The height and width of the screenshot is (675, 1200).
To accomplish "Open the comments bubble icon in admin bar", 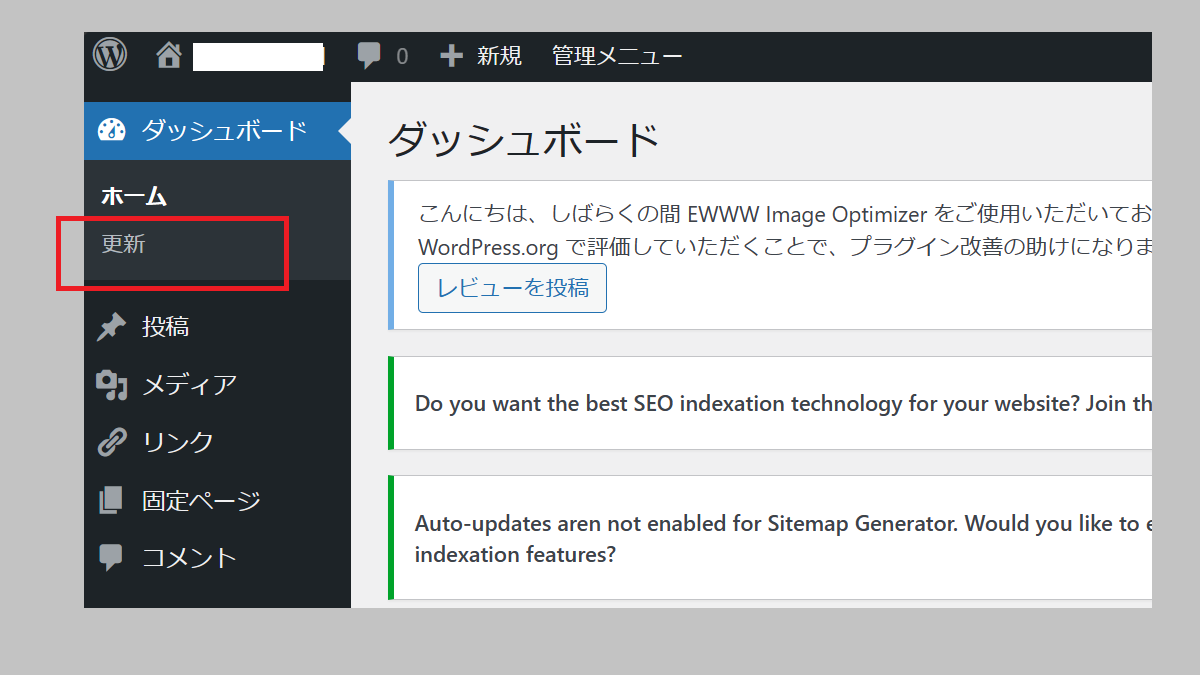I will [x=369, y=56].
